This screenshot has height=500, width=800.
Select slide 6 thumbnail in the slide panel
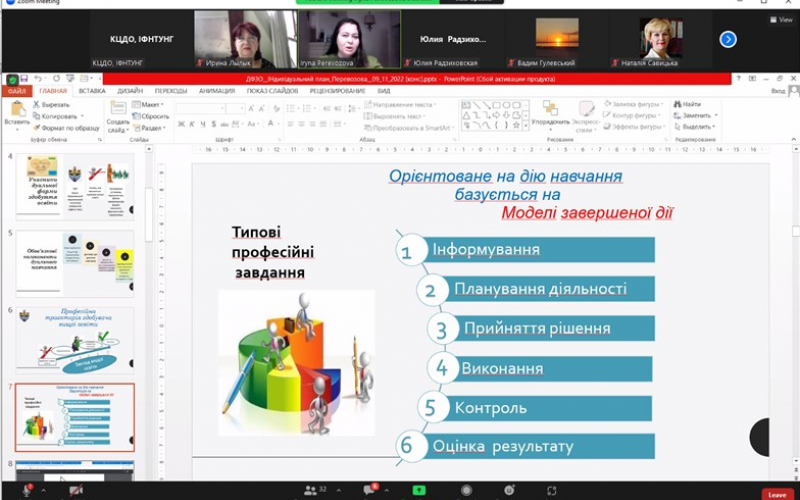click(75, 340)
